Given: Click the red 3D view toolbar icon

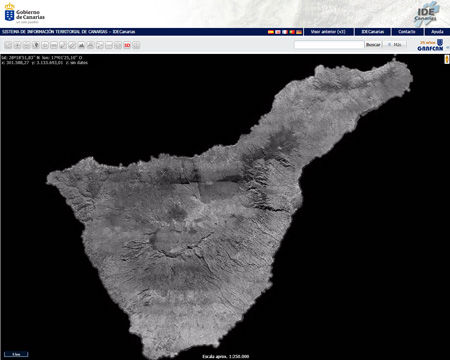Looking at the screenshot, I should click(x=127, y=45).
